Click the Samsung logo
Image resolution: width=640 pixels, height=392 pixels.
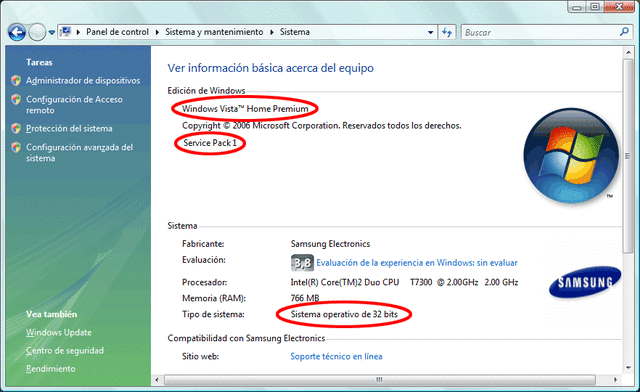[x=585, y=282]
